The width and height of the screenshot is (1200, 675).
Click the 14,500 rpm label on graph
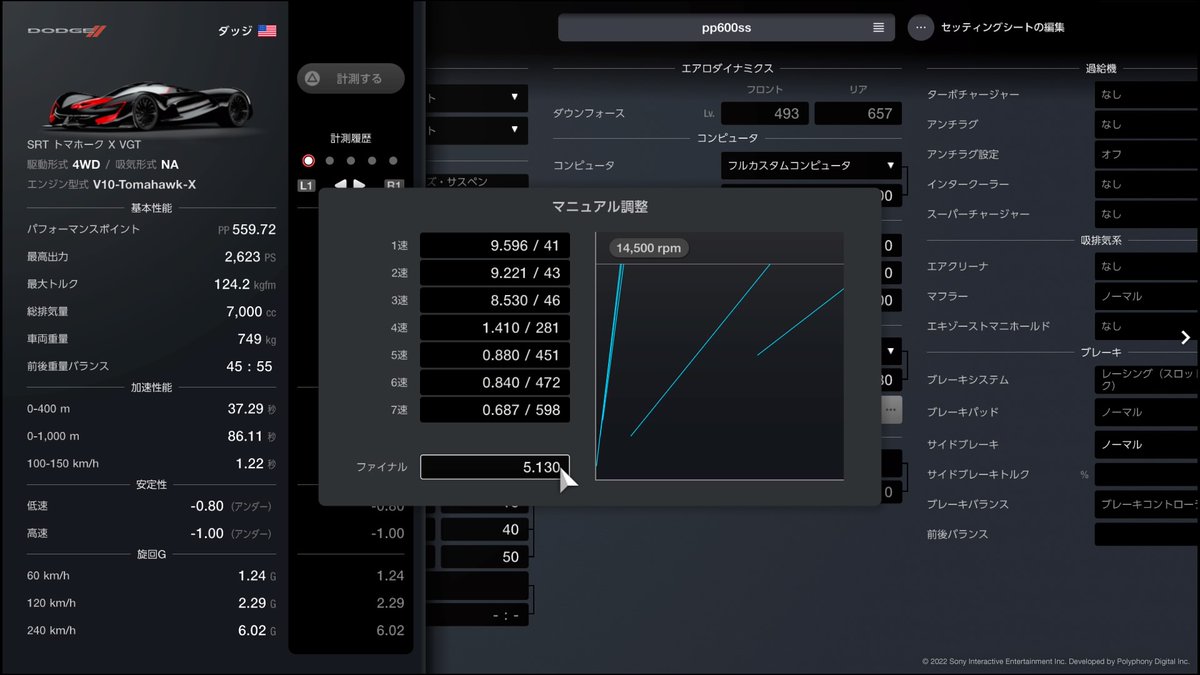[649, 248]
